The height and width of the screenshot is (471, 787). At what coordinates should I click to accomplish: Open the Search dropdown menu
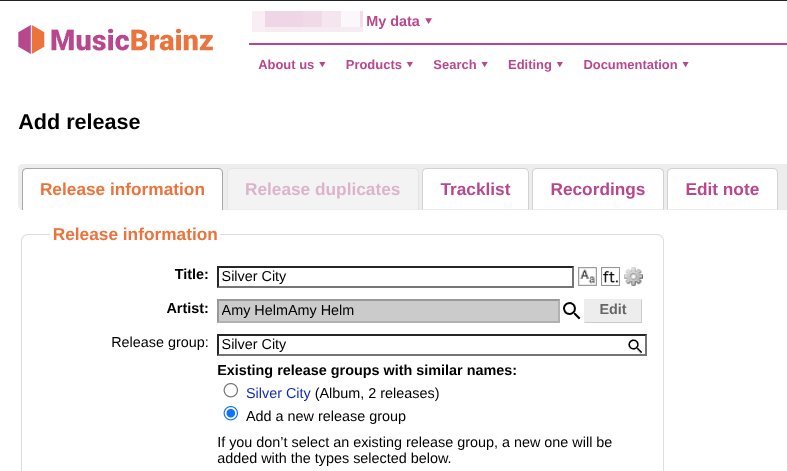click(x=460, y=65)
